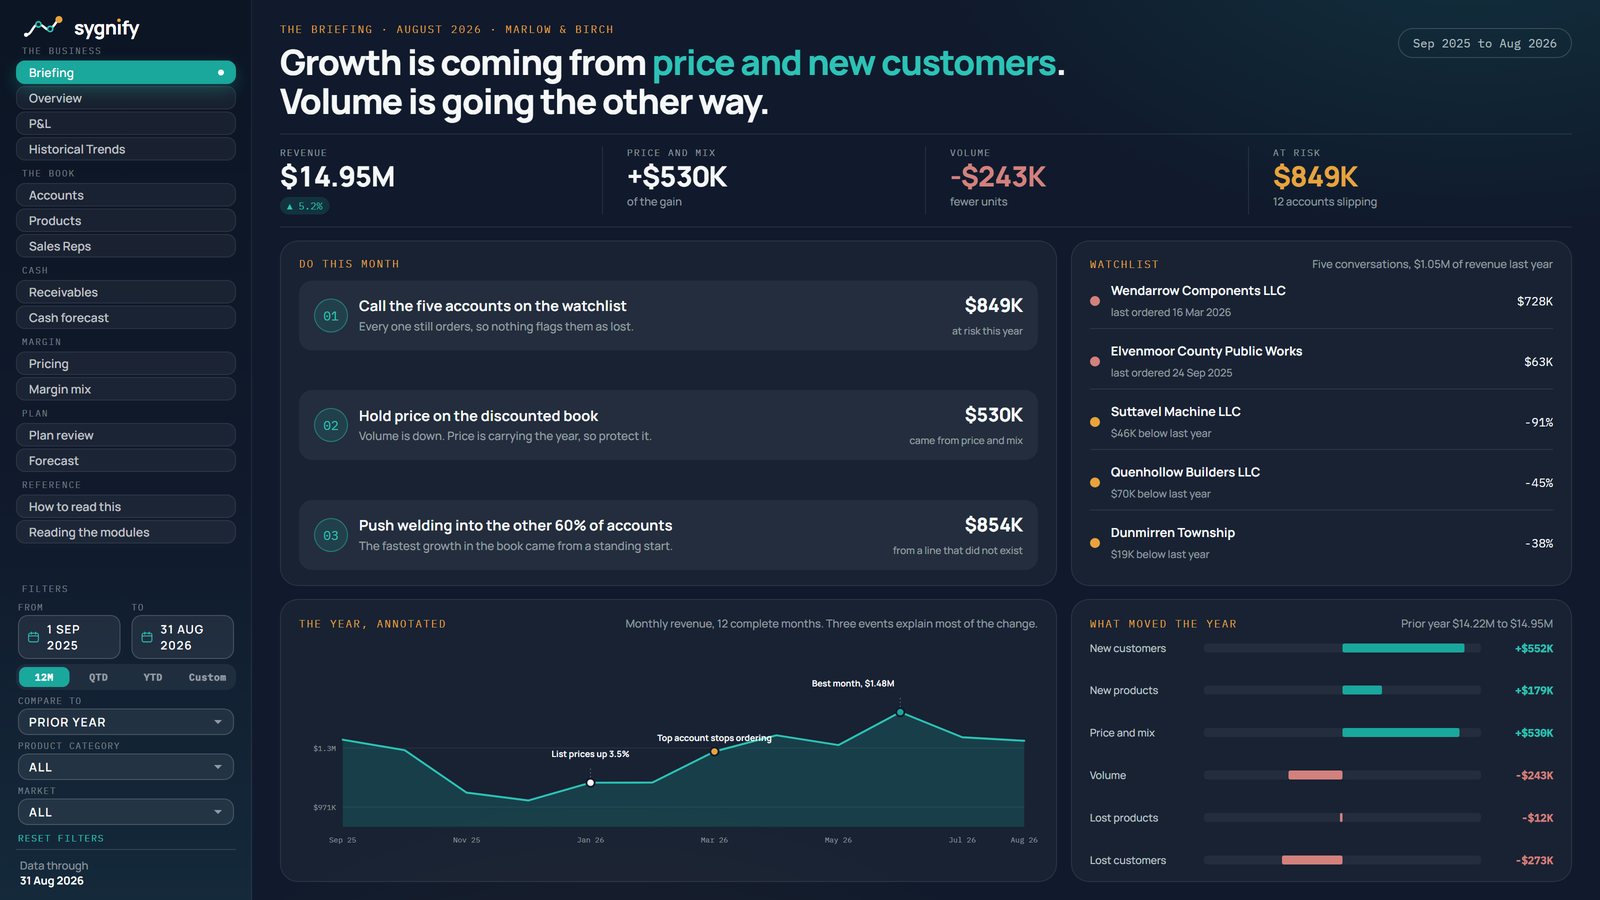Viewport: 1600px width, 900px height.
Task: Go to Sales Reps
Action: (126, 246)
